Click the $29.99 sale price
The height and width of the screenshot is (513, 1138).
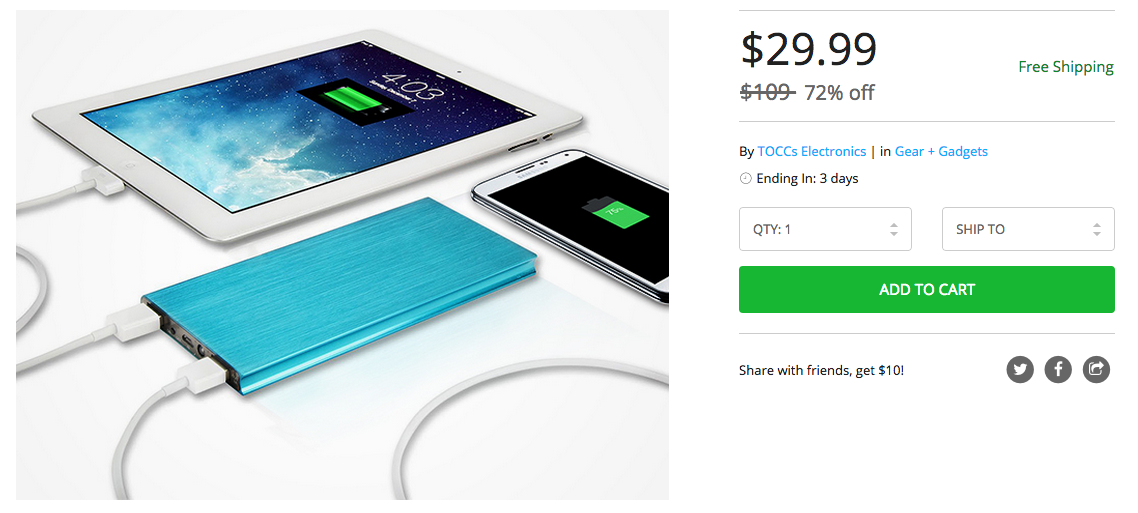click(x=809, y=49)
